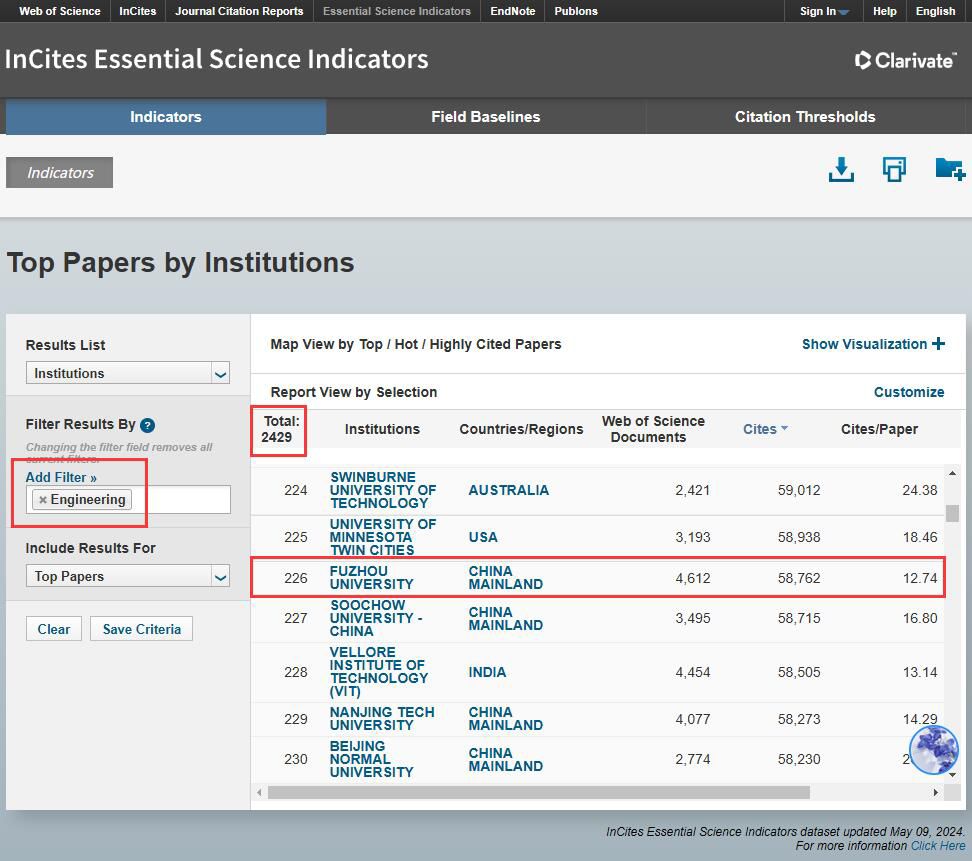Click the add to folder icon

coord(948,169)
